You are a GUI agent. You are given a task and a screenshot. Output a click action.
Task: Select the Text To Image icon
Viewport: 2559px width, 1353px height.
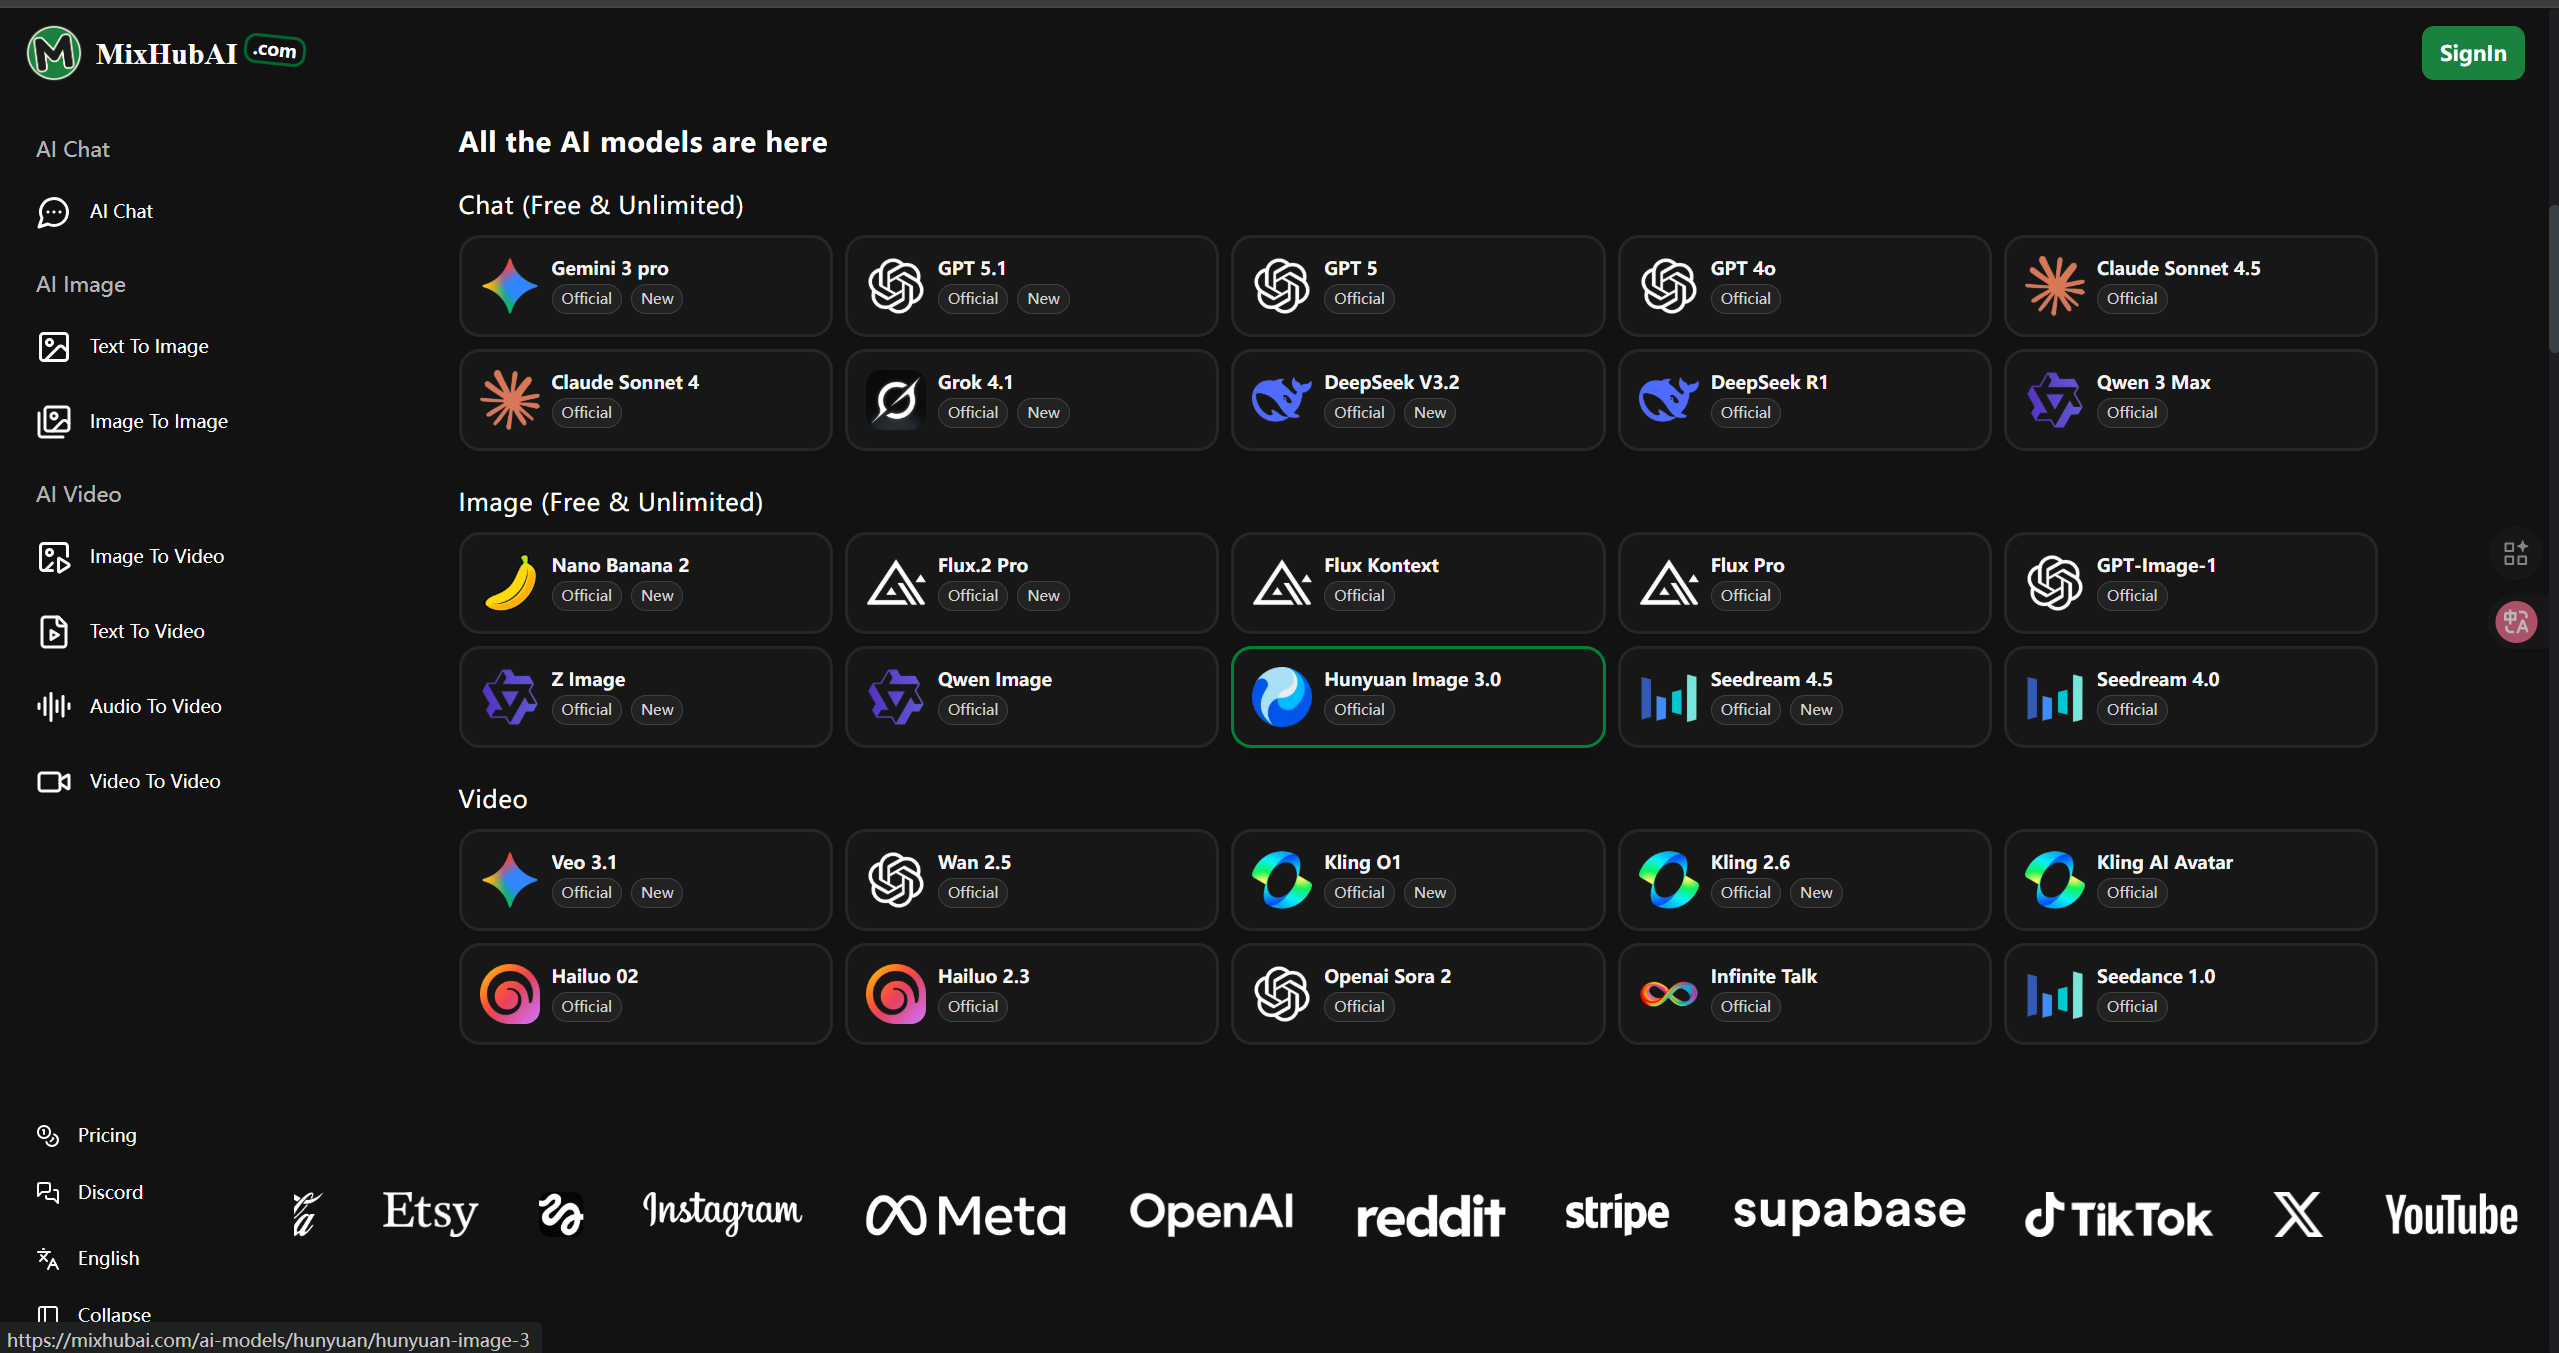click(53, 347)
